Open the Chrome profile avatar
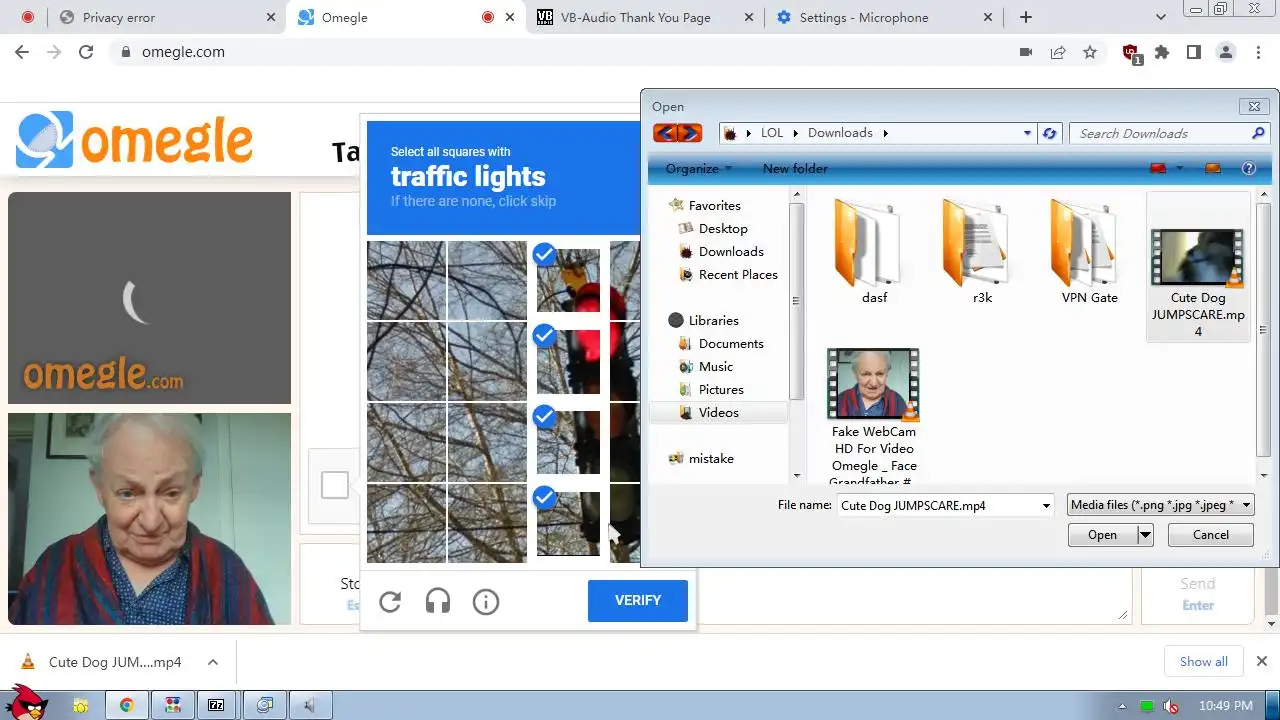 click(1226, 52)
